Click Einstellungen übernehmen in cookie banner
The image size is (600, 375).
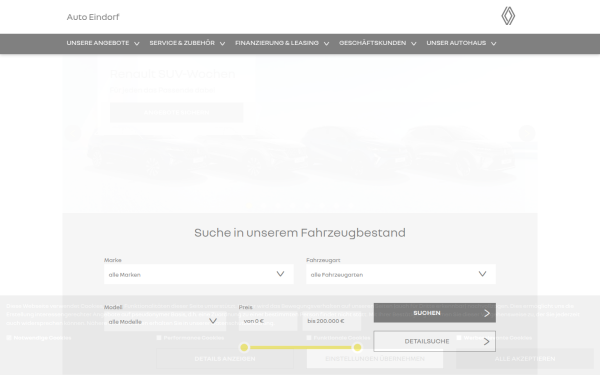(375, 359)
